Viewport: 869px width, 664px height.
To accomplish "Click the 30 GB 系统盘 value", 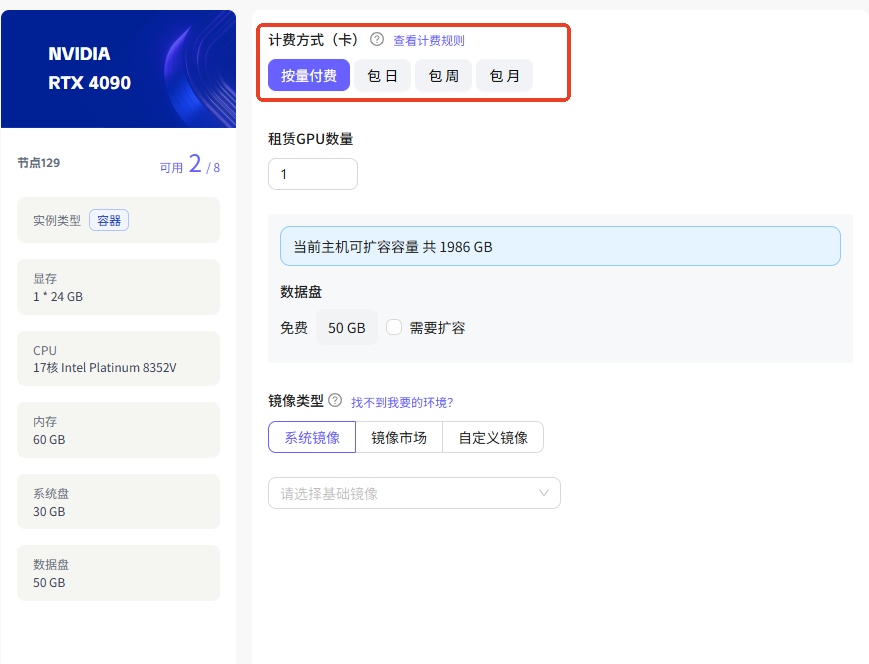I will tap(49, 511).
